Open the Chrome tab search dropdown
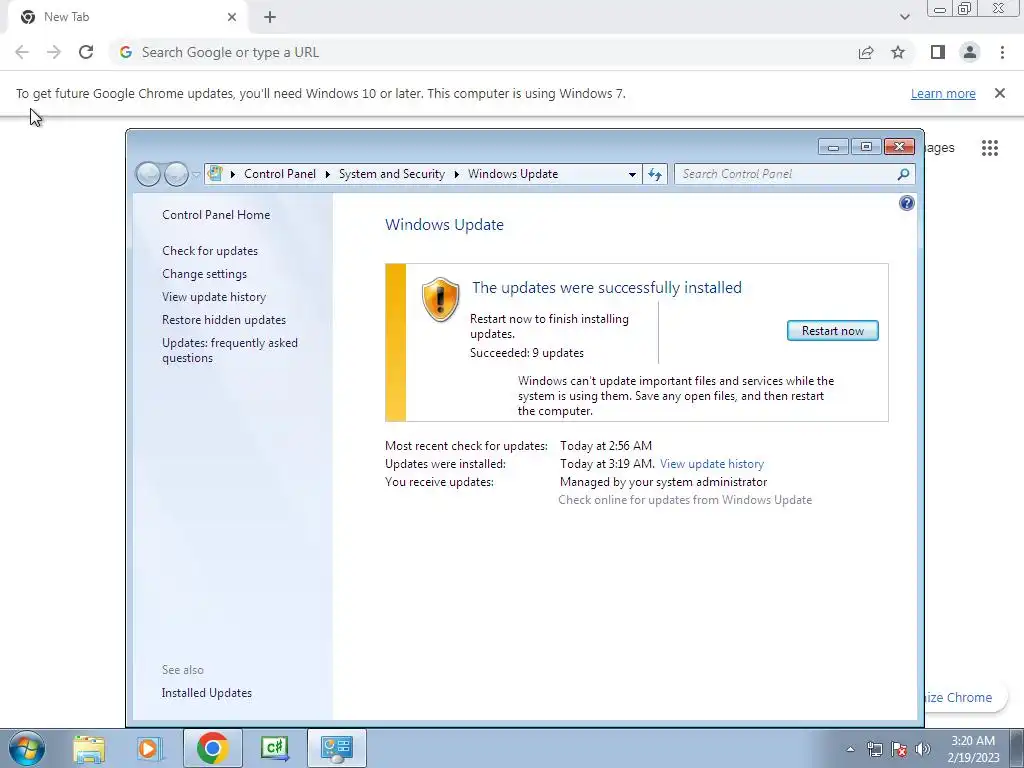Viewport: 1024px width, 768px height. tap(904, 17)
